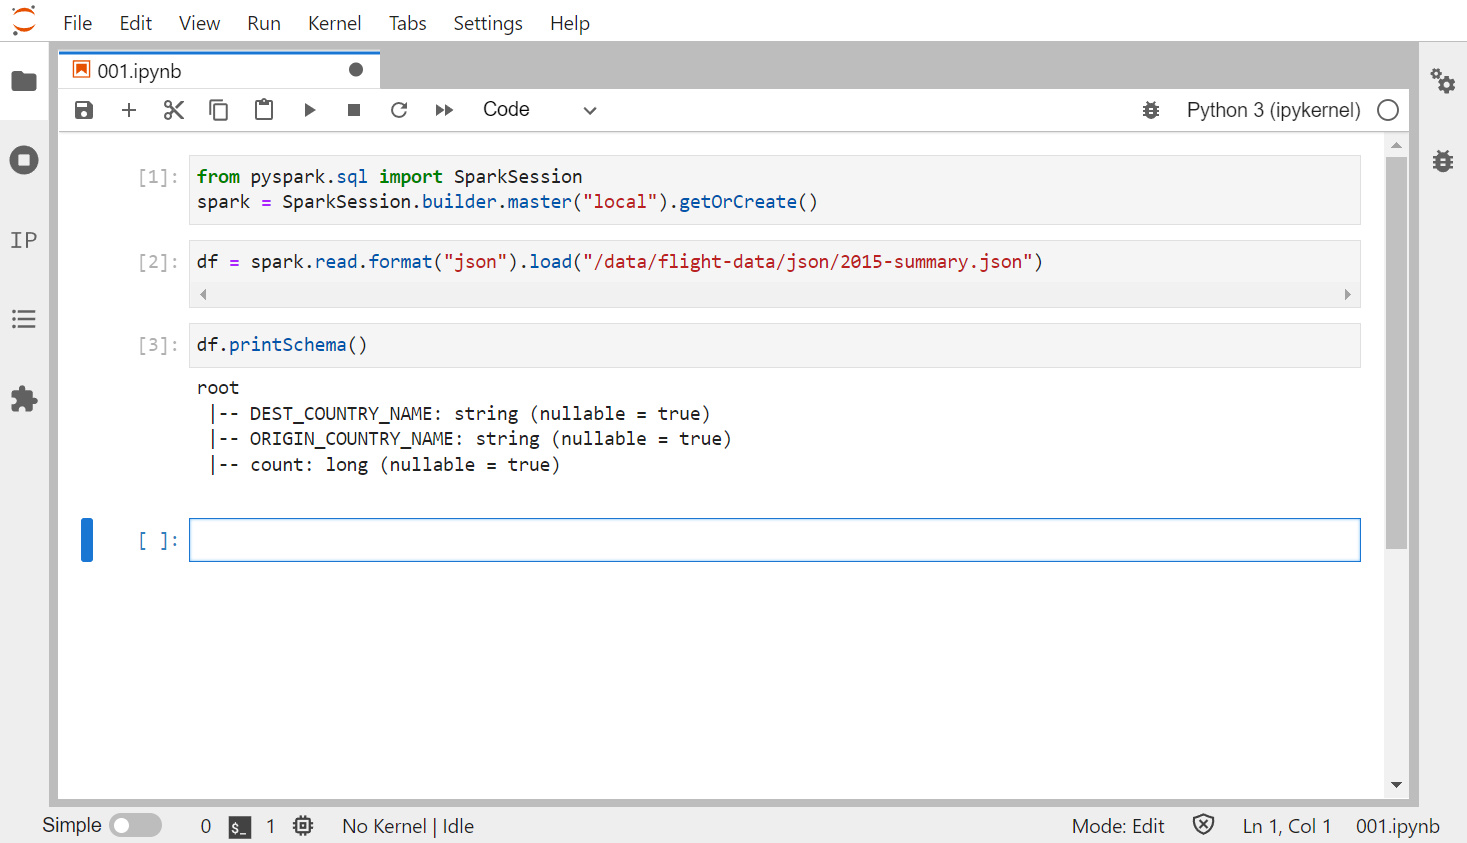Open the Extension Manager puzzle icon
The height and width of the screenshot is (843, 1467).
[24, 399]
